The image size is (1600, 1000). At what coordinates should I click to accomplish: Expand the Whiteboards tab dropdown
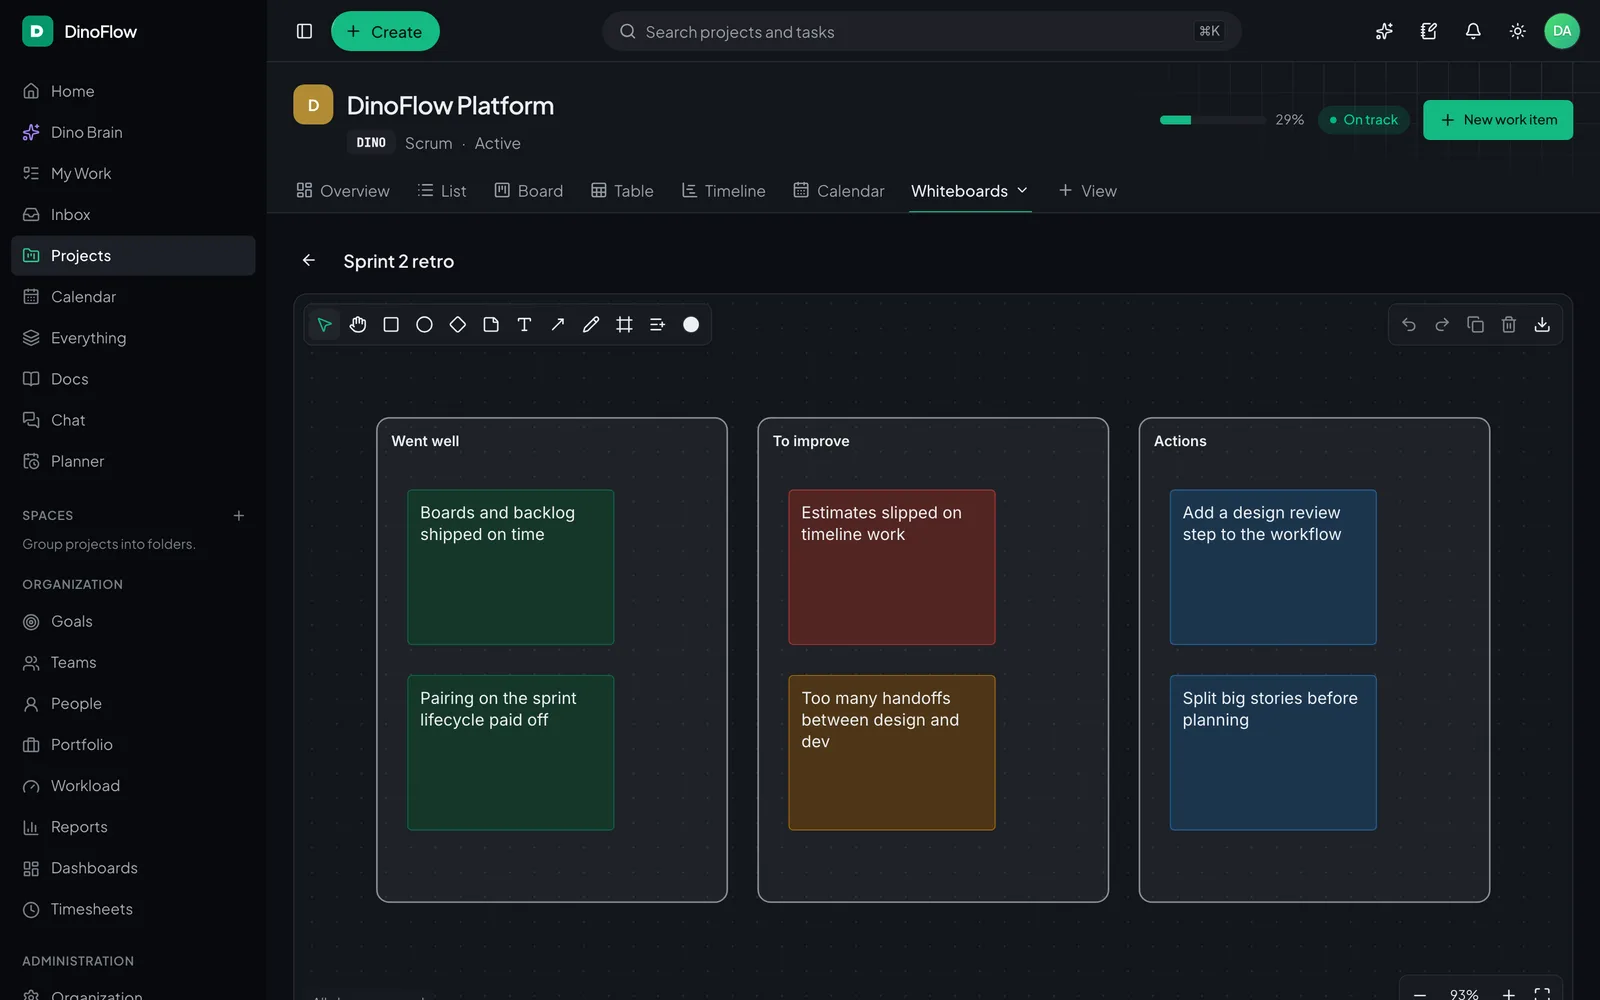tap(1022, 191)
